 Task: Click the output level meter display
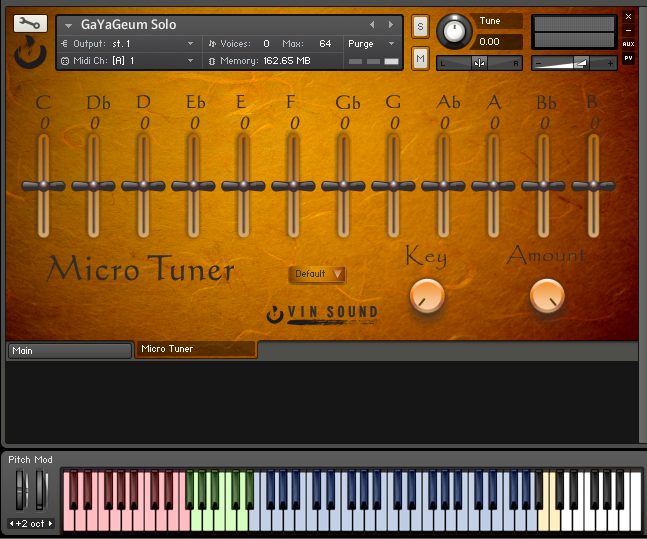(574, 32)
